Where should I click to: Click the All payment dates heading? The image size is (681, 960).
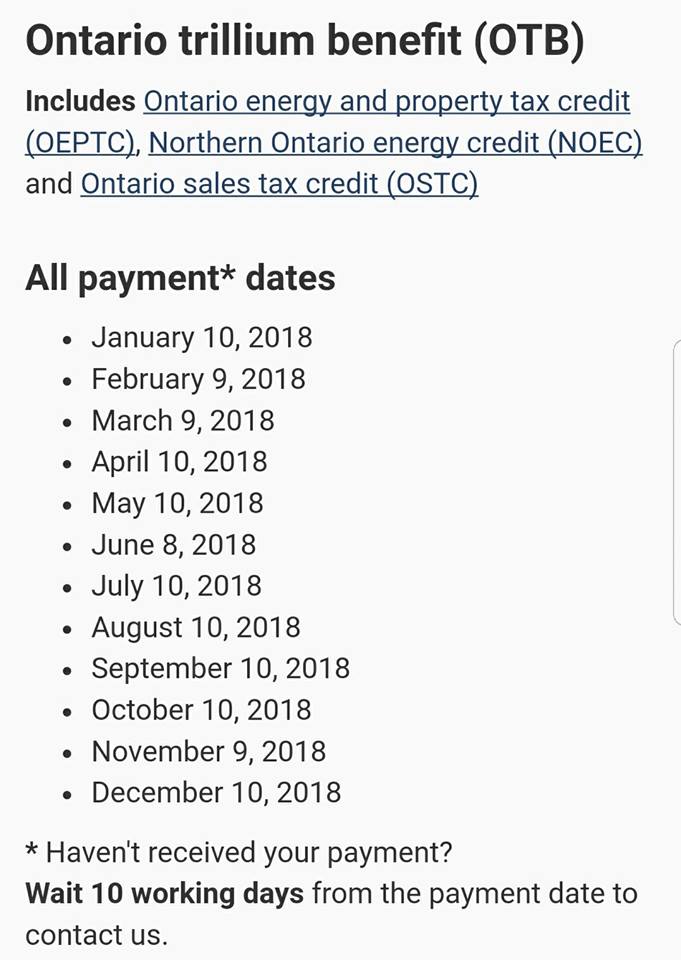click(x=180, y=279)
